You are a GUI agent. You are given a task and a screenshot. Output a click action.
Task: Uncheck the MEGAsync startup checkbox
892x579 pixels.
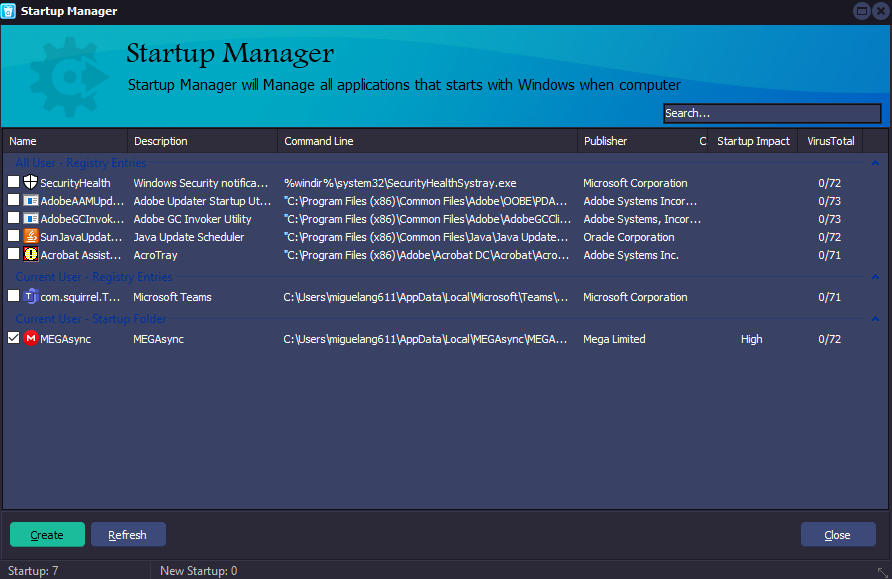[13, 339]
